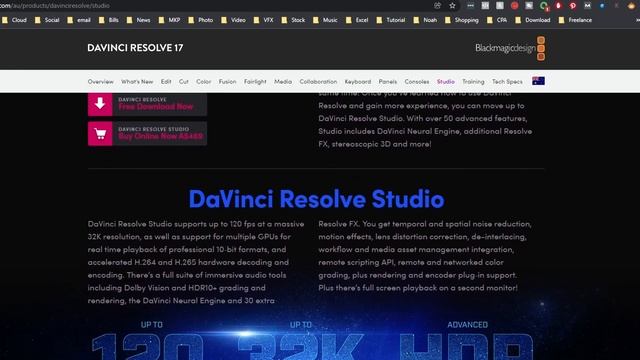Click the Blackmagicdesign logo
640x360 pixels.
click(510, 48)
